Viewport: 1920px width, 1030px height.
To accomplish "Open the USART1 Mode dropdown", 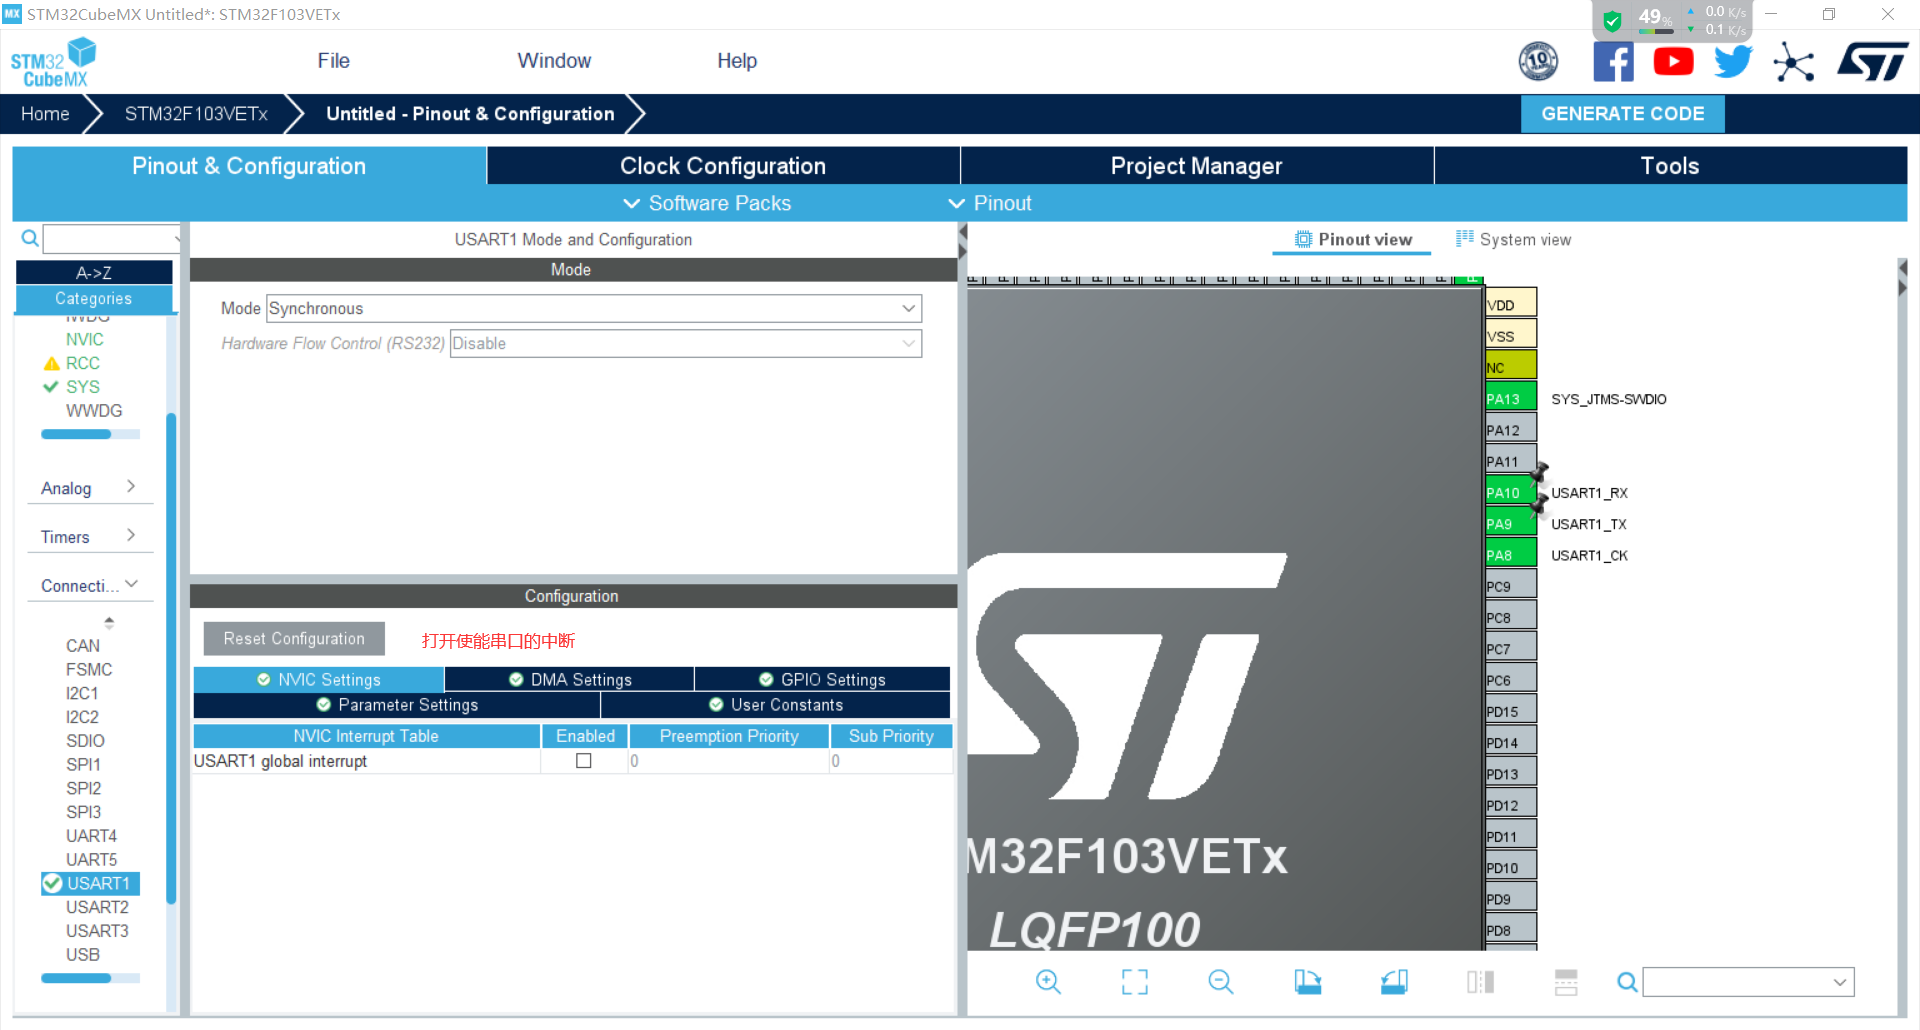I will point(594,308).
